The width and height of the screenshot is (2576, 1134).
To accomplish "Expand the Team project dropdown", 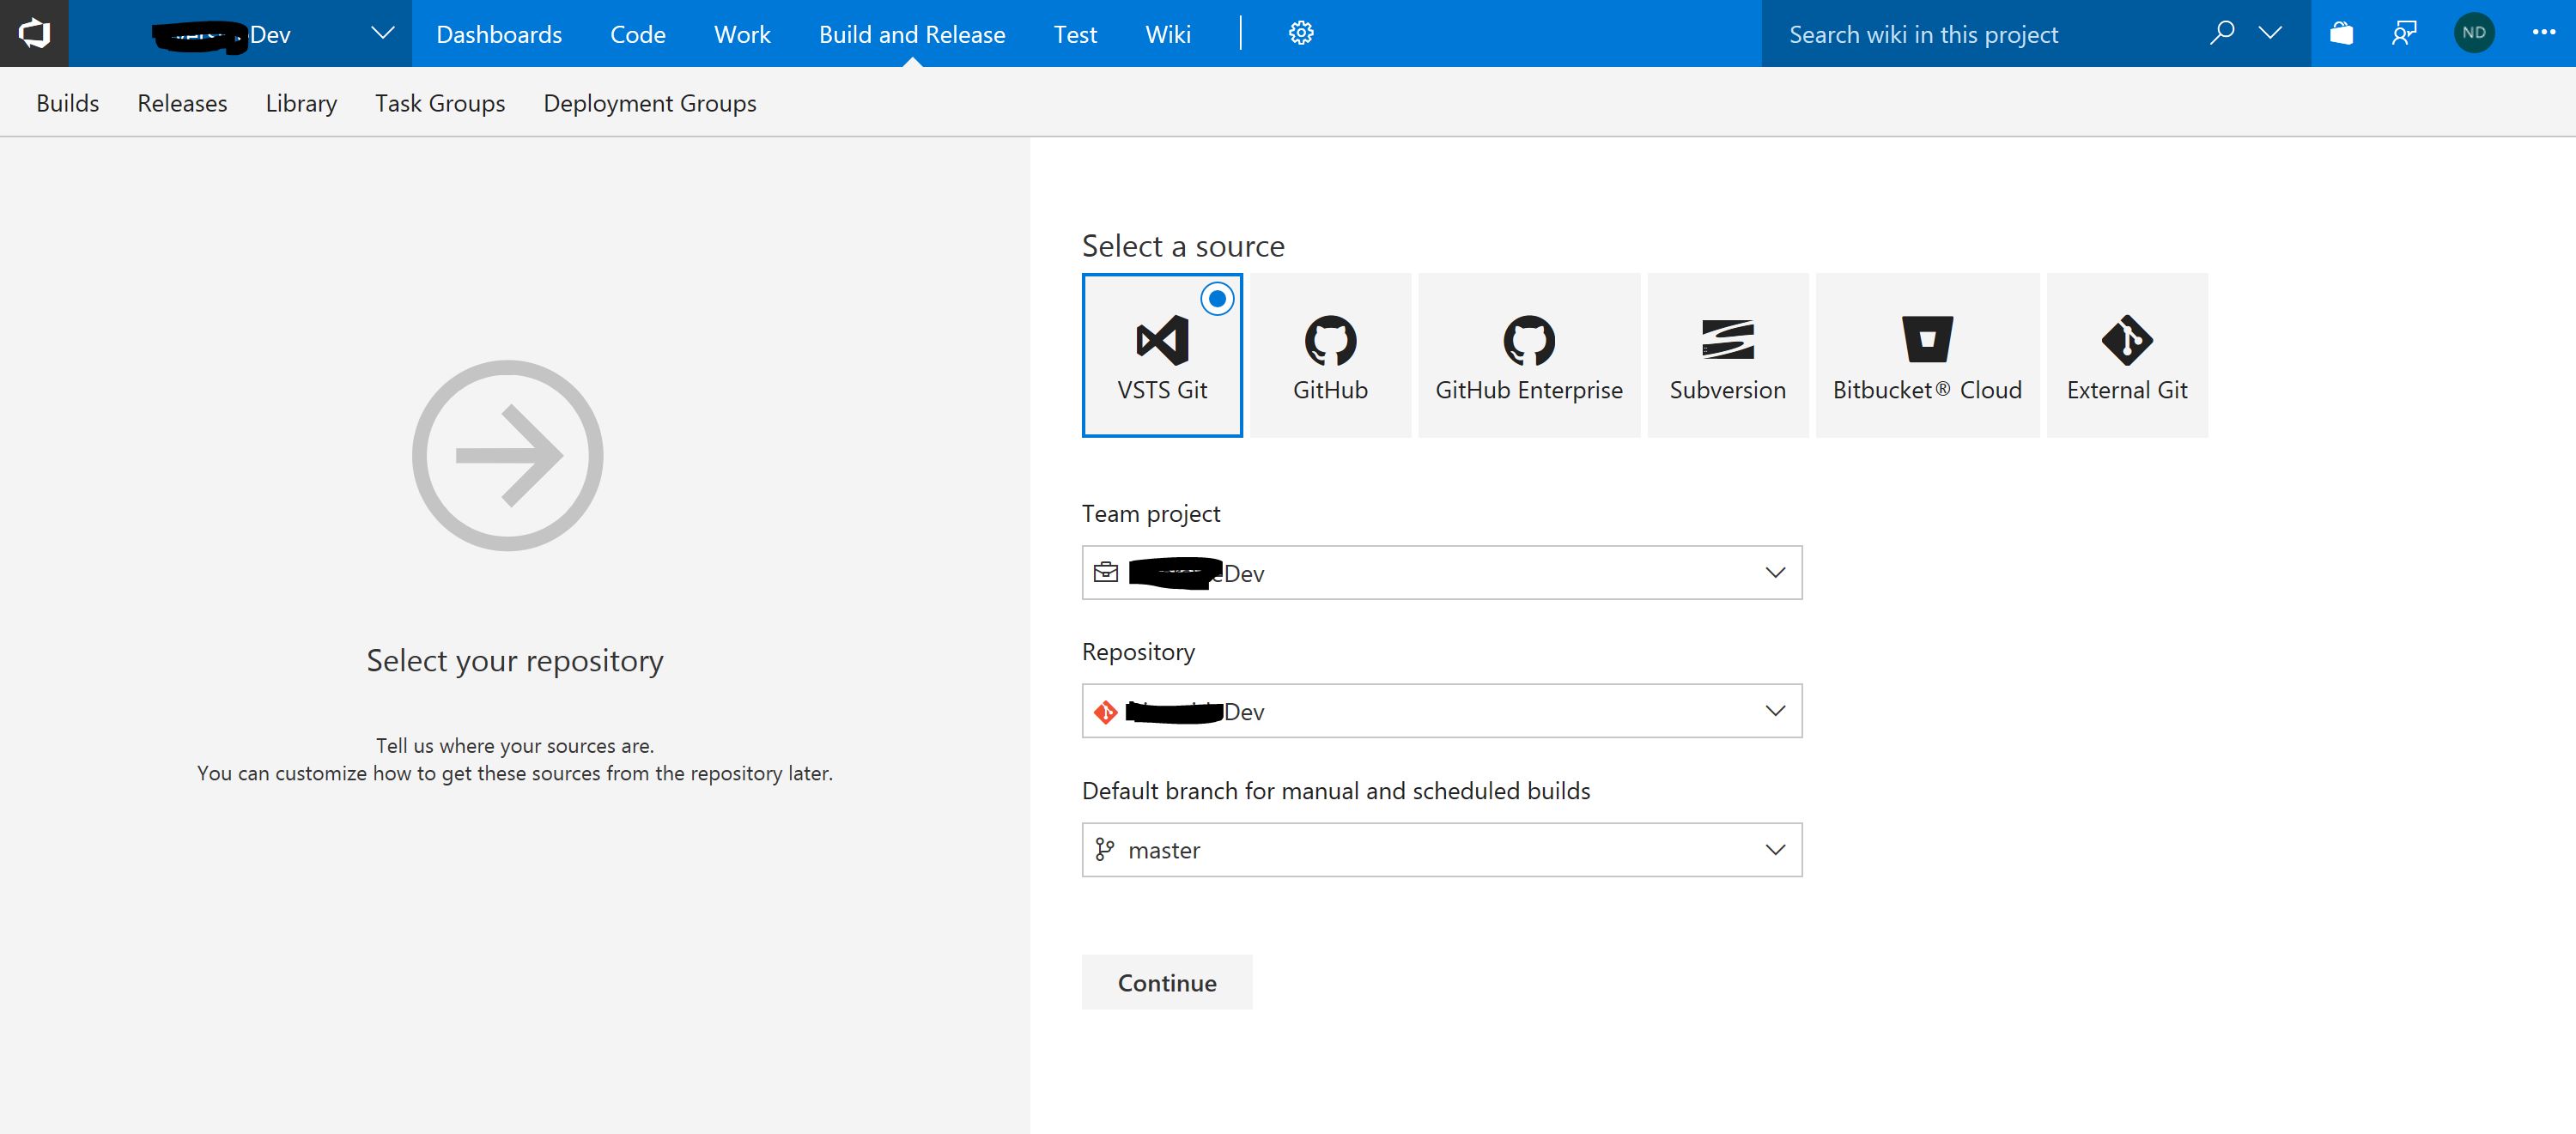I will (1441, 573).
